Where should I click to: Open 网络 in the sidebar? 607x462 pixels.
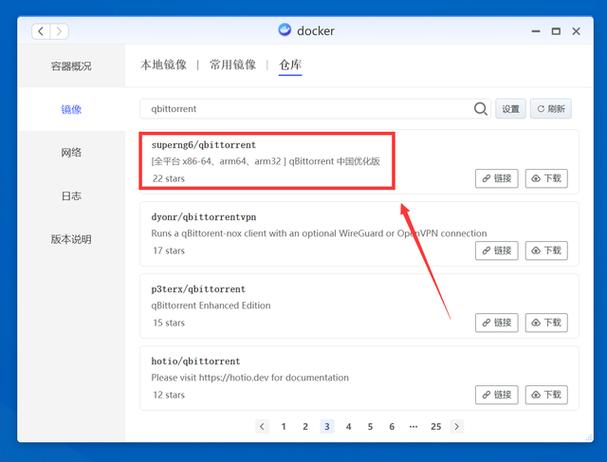[71, 153]
